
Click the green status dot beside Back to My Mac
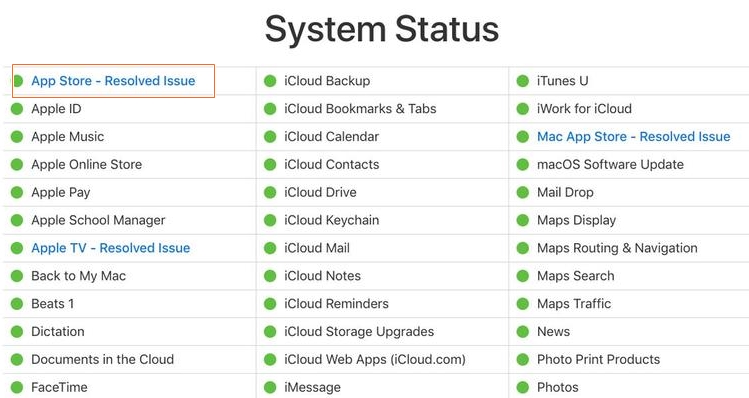point(17,276)
